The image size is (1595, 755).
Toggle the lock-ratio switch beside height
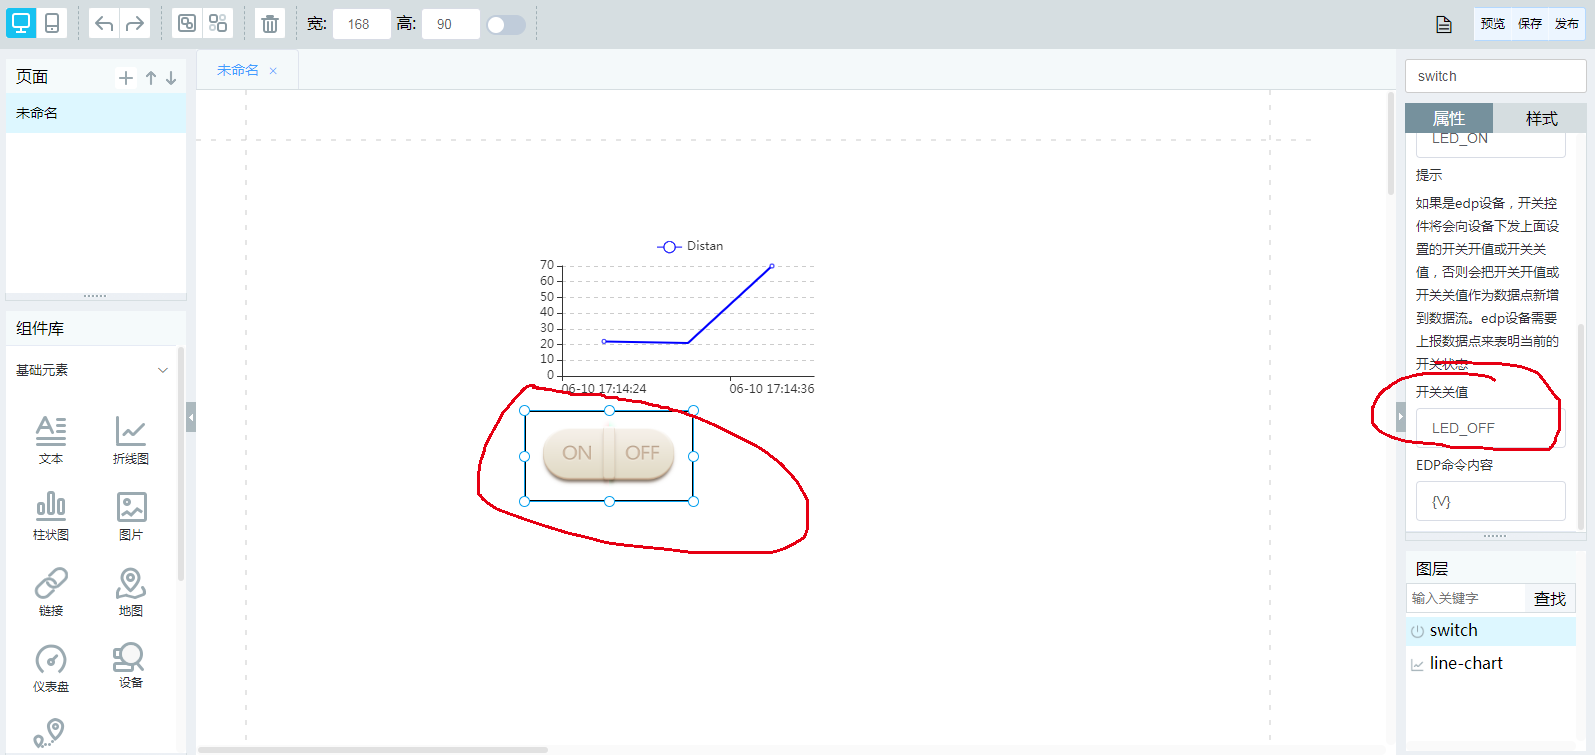point(506,24)
